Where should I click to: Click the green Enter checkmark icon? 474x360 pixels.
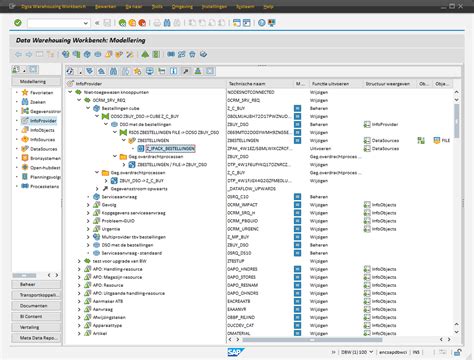18,23
